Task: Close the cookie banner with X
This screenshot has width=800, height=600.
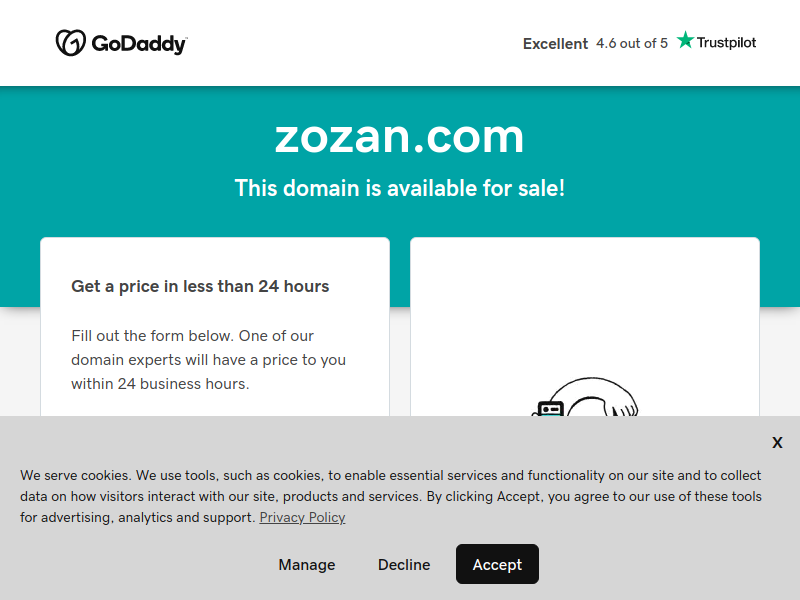Action: (777, 442)
